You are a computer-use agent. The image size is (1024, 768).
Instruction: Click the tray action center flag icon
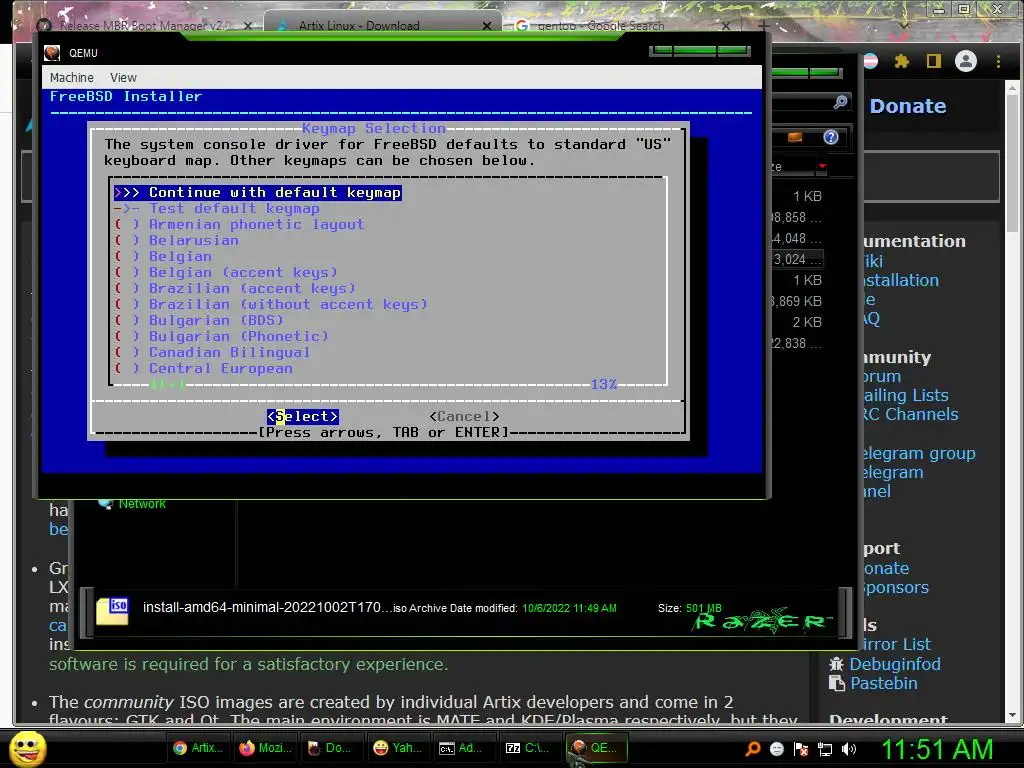pyautogui.click(x=801, y=749)
